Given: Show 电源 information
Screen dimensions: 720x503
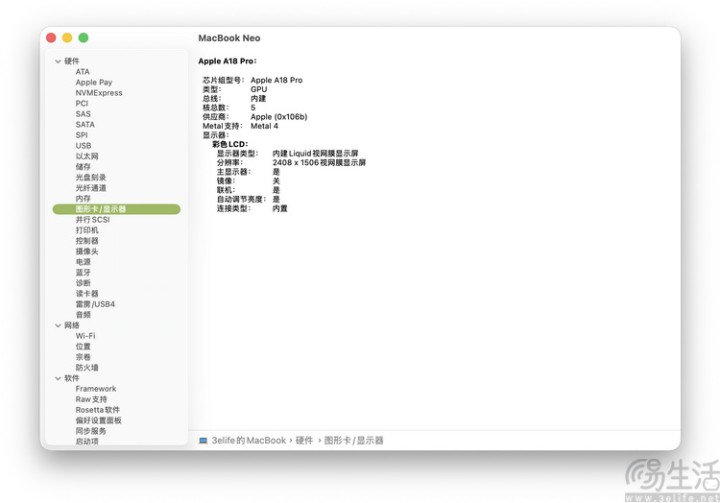Looking at the screenshot, I should (x=83, y=262).
